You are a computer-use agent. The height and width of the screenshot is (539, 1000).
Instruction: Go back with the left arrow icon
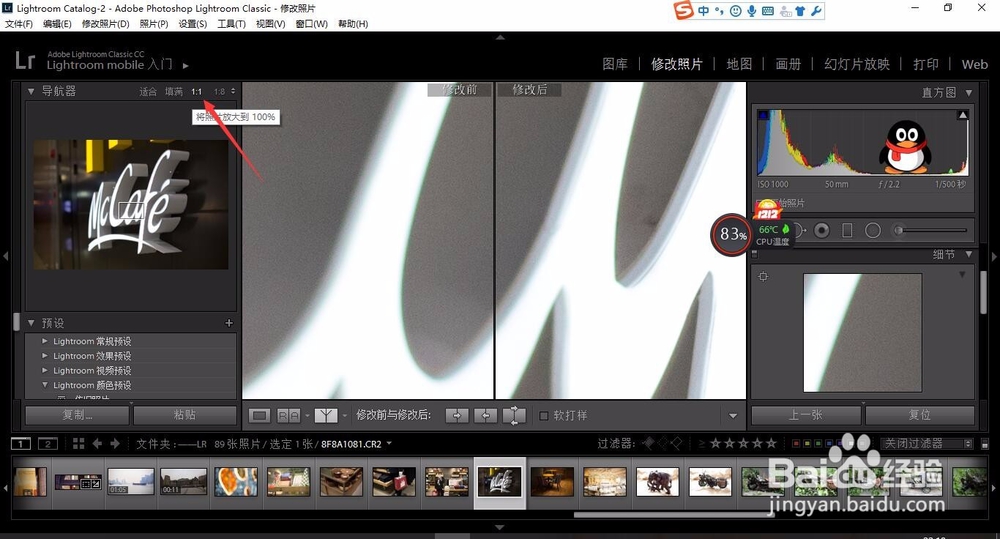click(x=97, y=443)
